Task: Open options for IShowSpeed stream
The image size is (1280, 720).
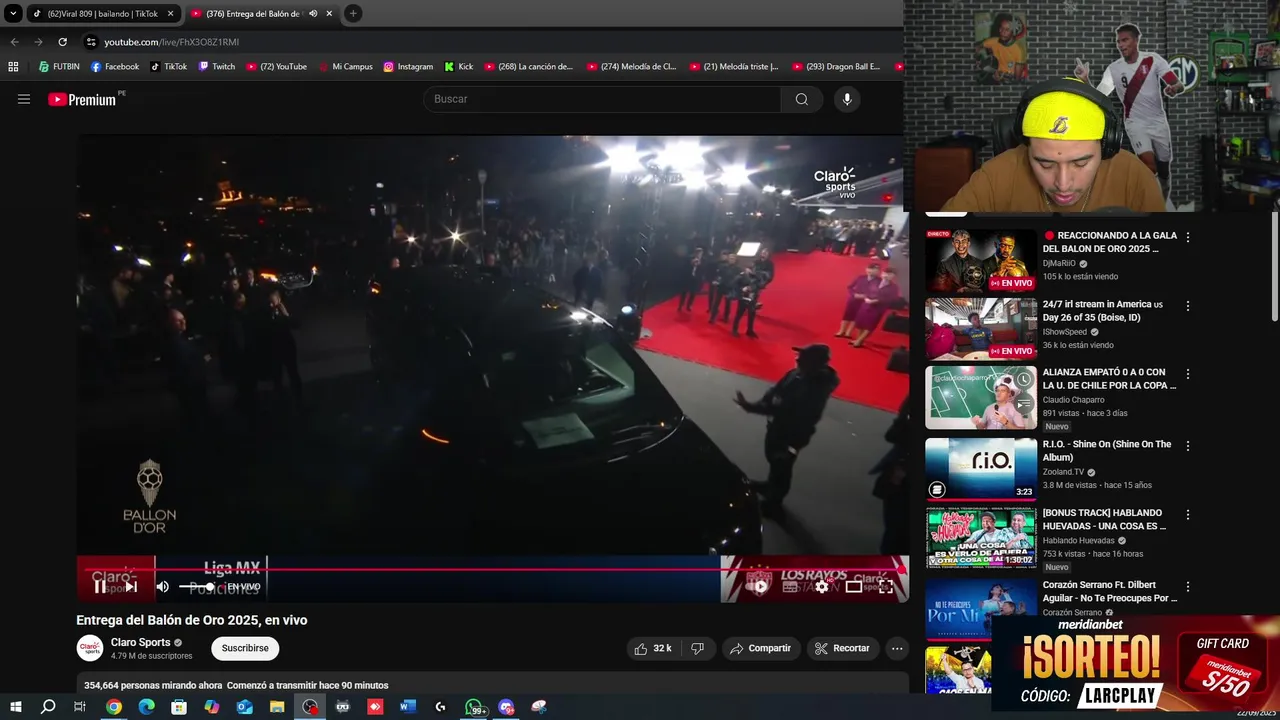Action: click(1188, 306)
